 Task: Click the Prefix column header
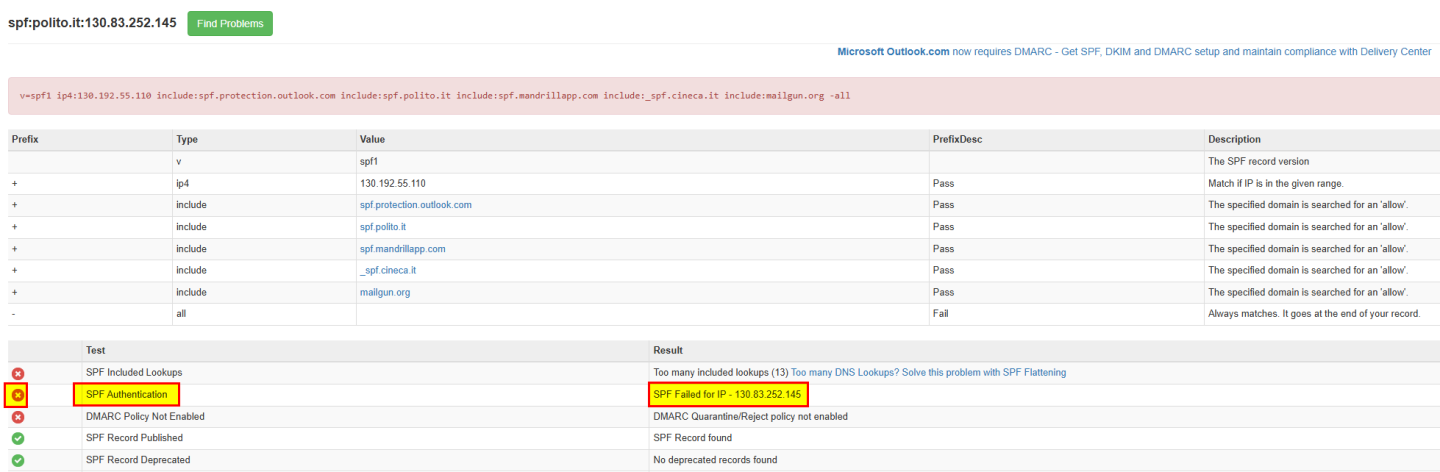(x=25, y=140)
